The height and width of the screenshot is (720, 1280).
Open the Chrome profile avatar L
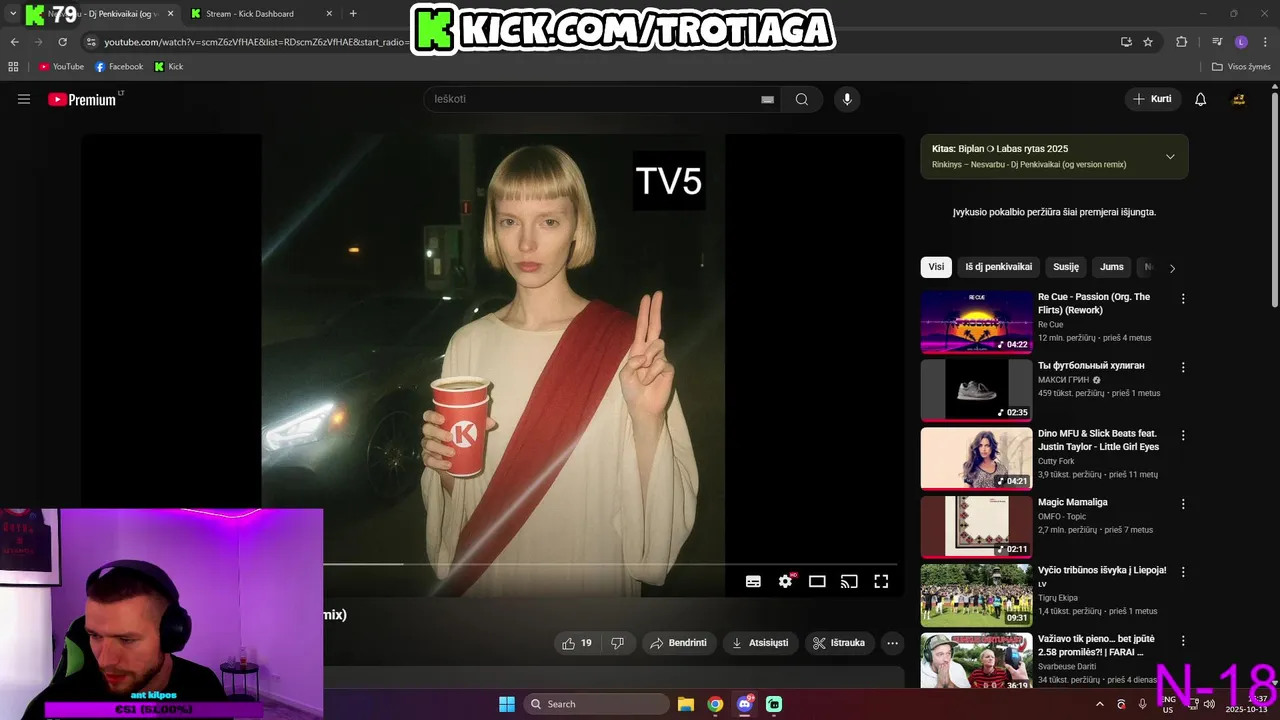[x=1241, y=42]
